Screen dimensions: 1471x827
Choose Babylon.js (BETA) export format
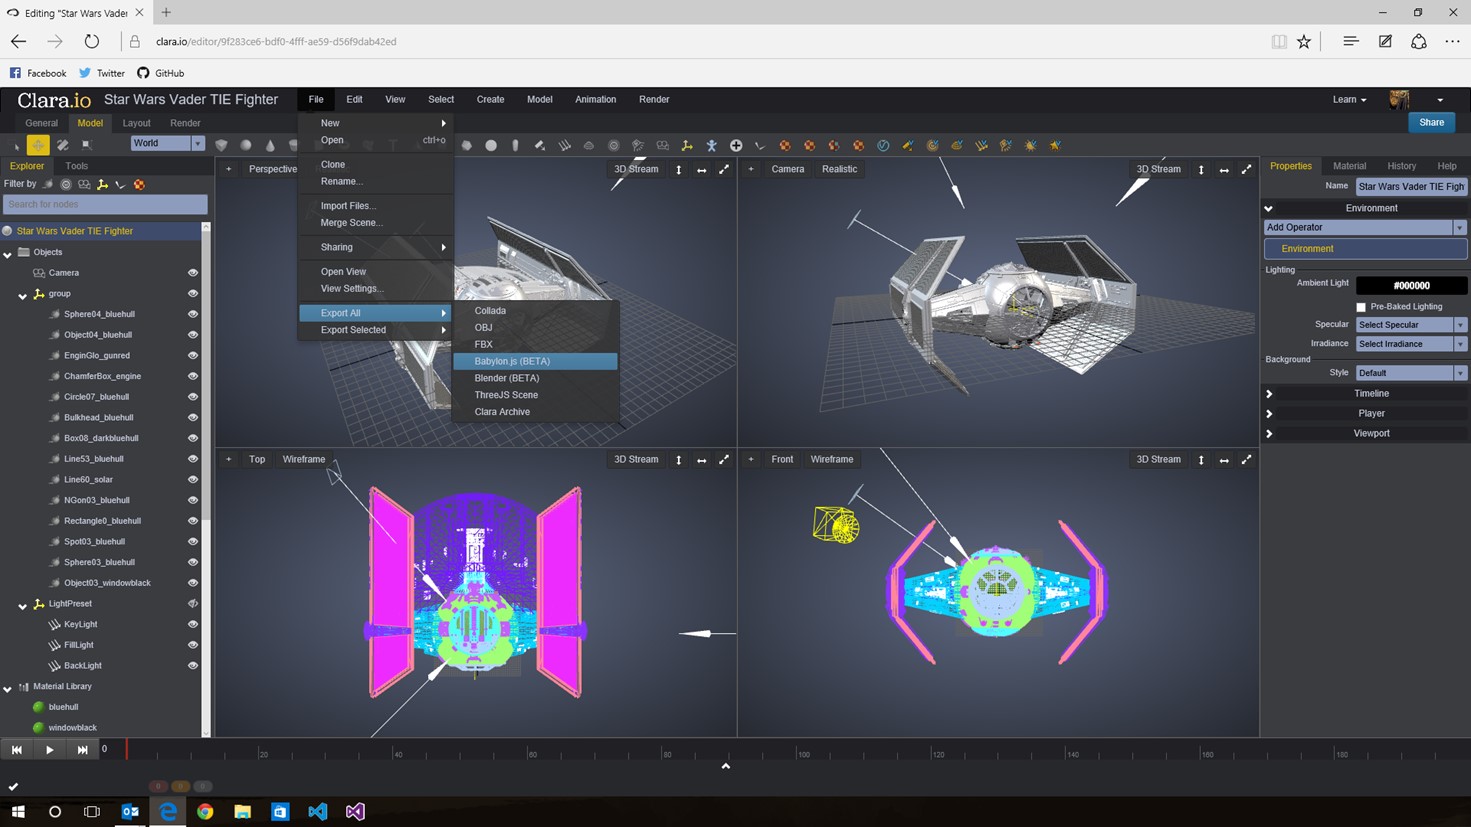[x=536, y=361]
